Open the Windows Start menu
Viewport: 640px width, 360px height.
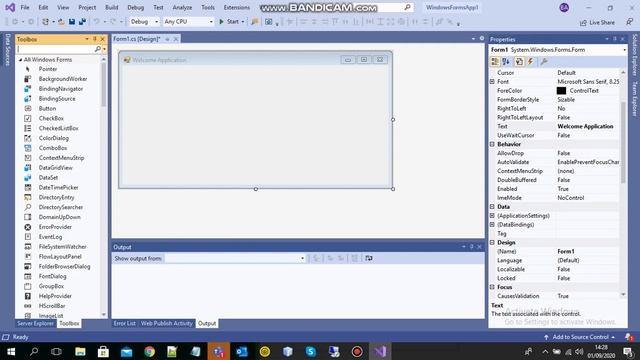tap(11, 351)
